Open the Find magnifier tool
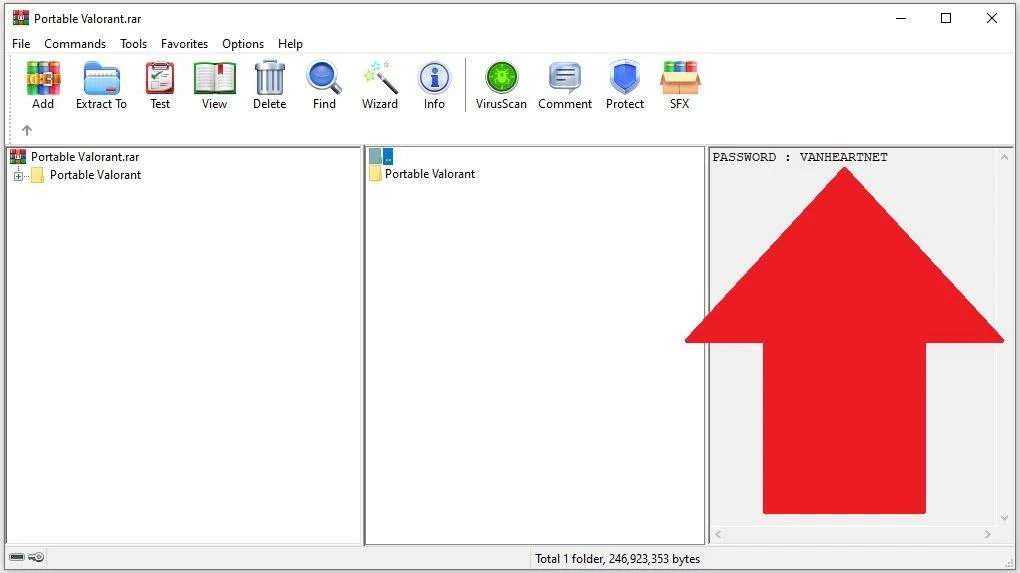Viewport: 1020px width, 573px height. (x=324, y=85)
